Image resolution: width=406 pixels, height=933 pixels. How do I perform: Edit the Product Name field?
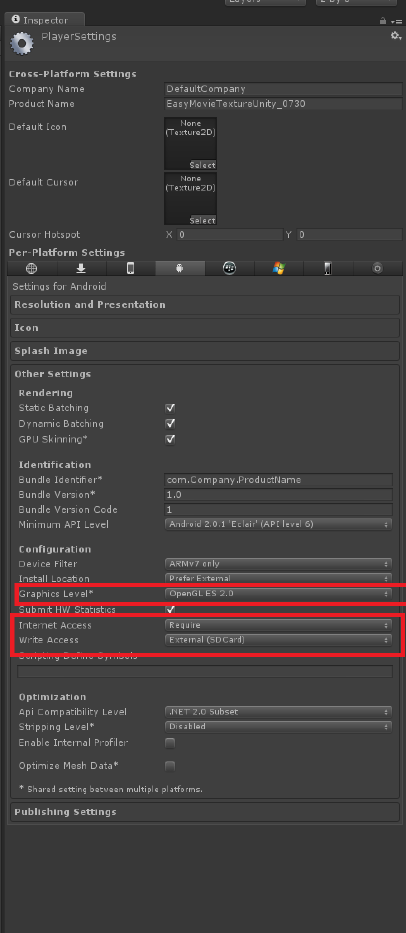(283, 104)
